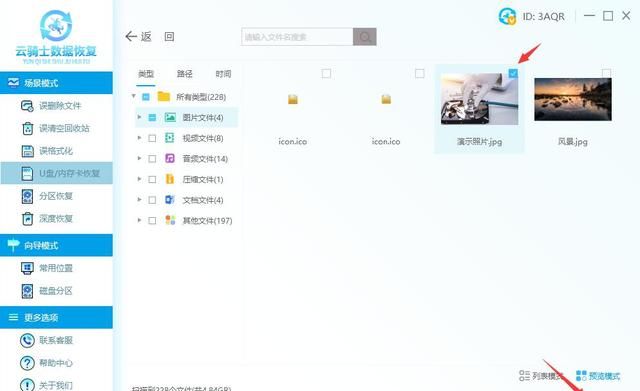This screenshot has height=391, width=640.
Task: Toggle the 图片文件(4) checkbox
Action: 152,118
